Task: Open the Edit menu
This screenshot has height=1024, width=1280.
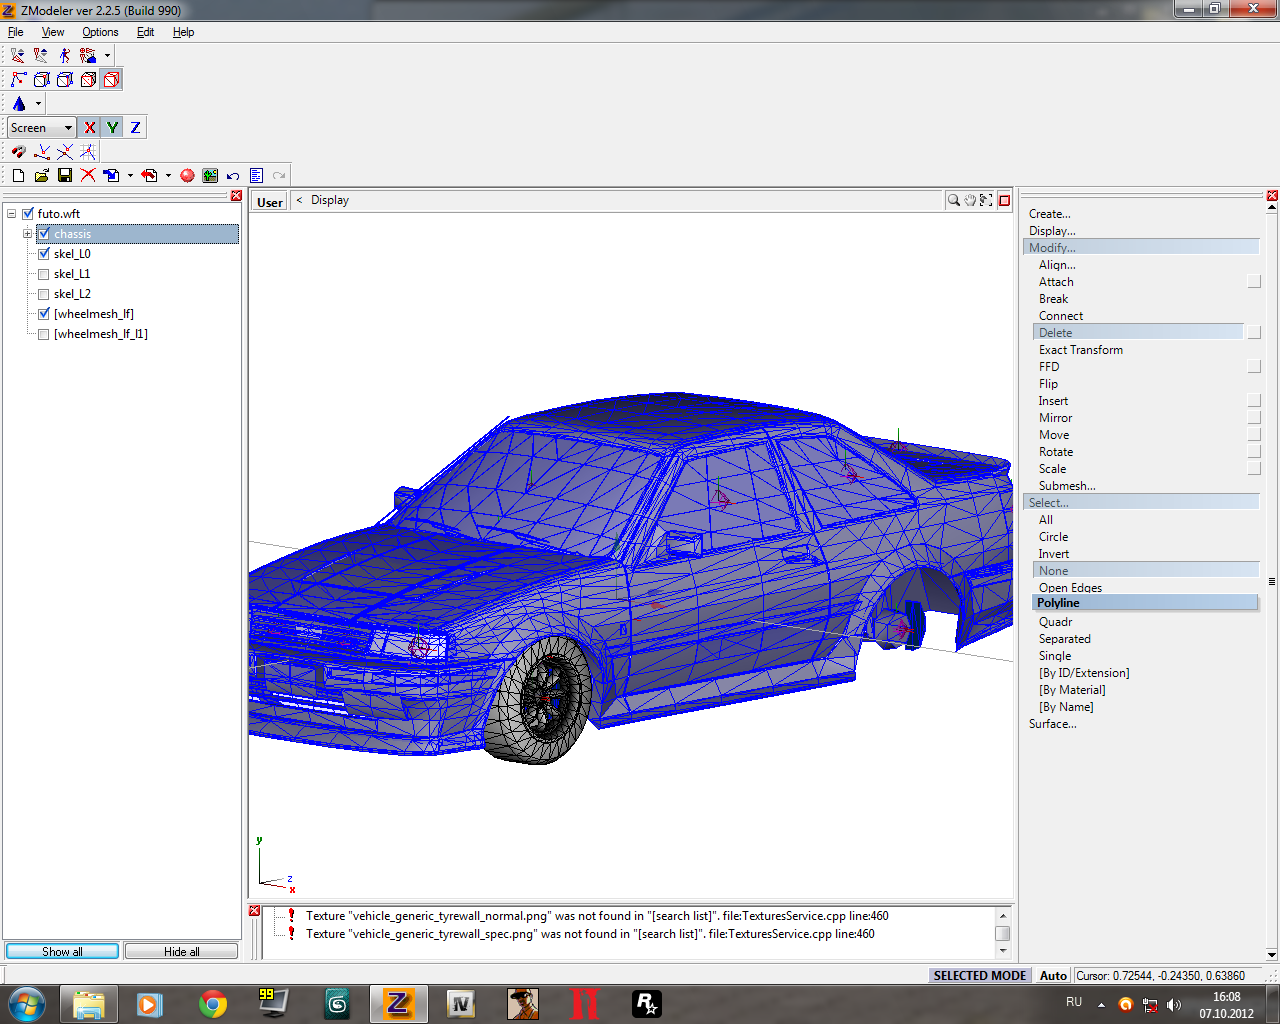Action: click(146, 32)
